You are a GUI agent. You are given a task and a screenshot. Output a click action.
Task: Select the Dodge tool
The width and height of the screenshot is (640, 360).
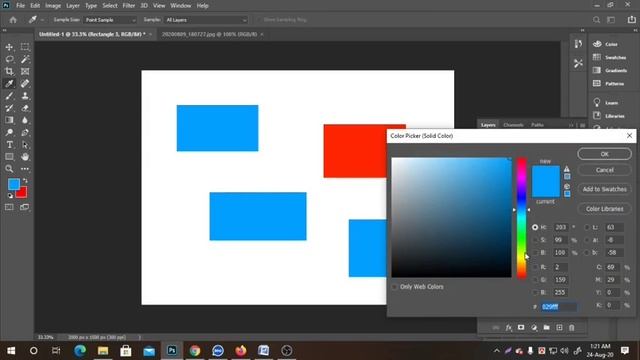click(9, 132)
